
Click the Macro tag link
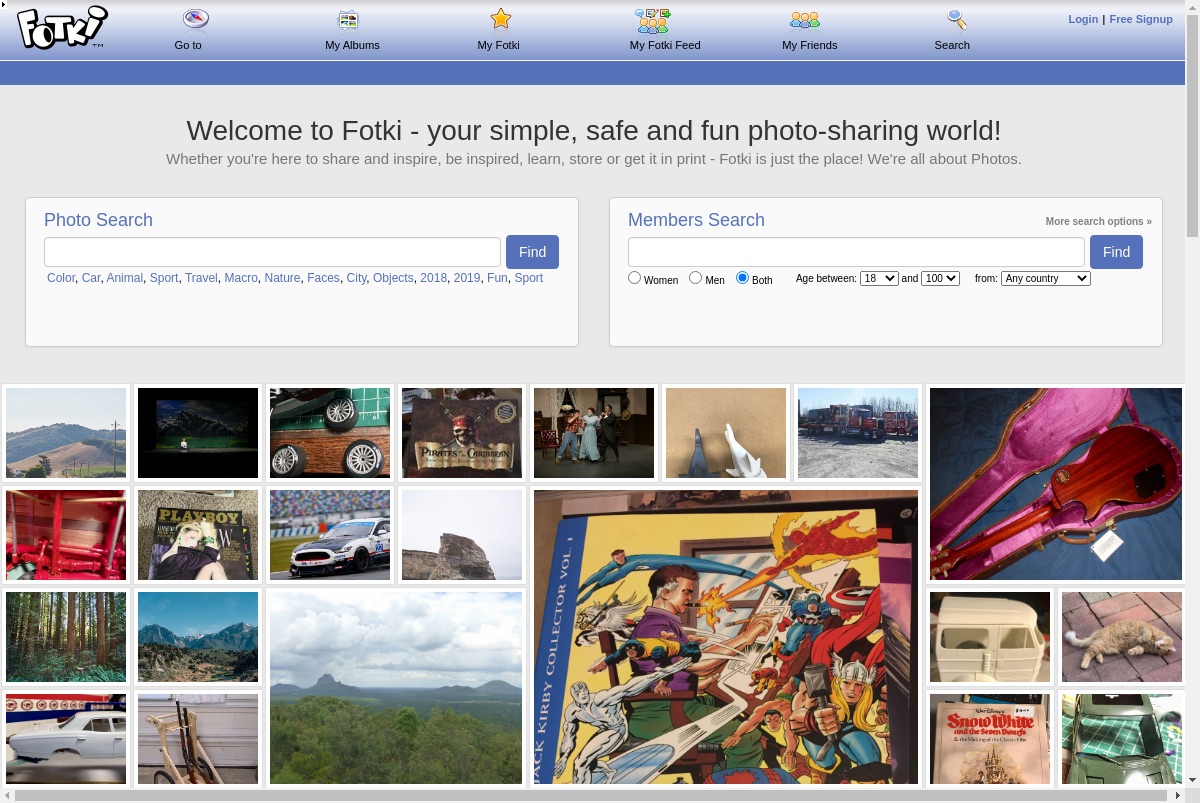pos(241,278)
